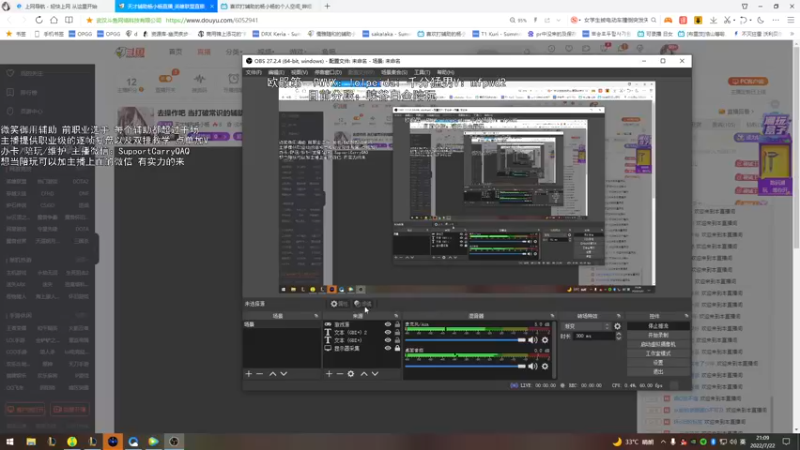Switch to first browser tab 上网导航
The height and width of the screenshot is (450, 800).
[x=58, y=6]
